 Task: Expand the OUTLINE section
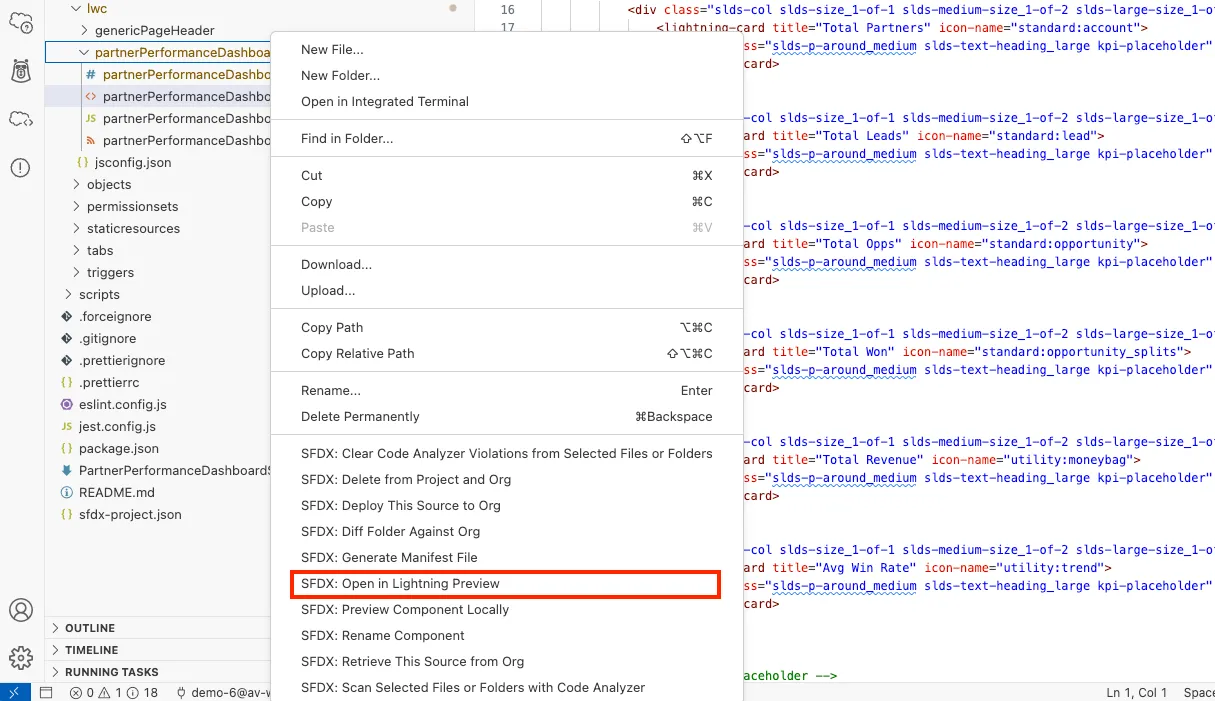pos(90,628)
